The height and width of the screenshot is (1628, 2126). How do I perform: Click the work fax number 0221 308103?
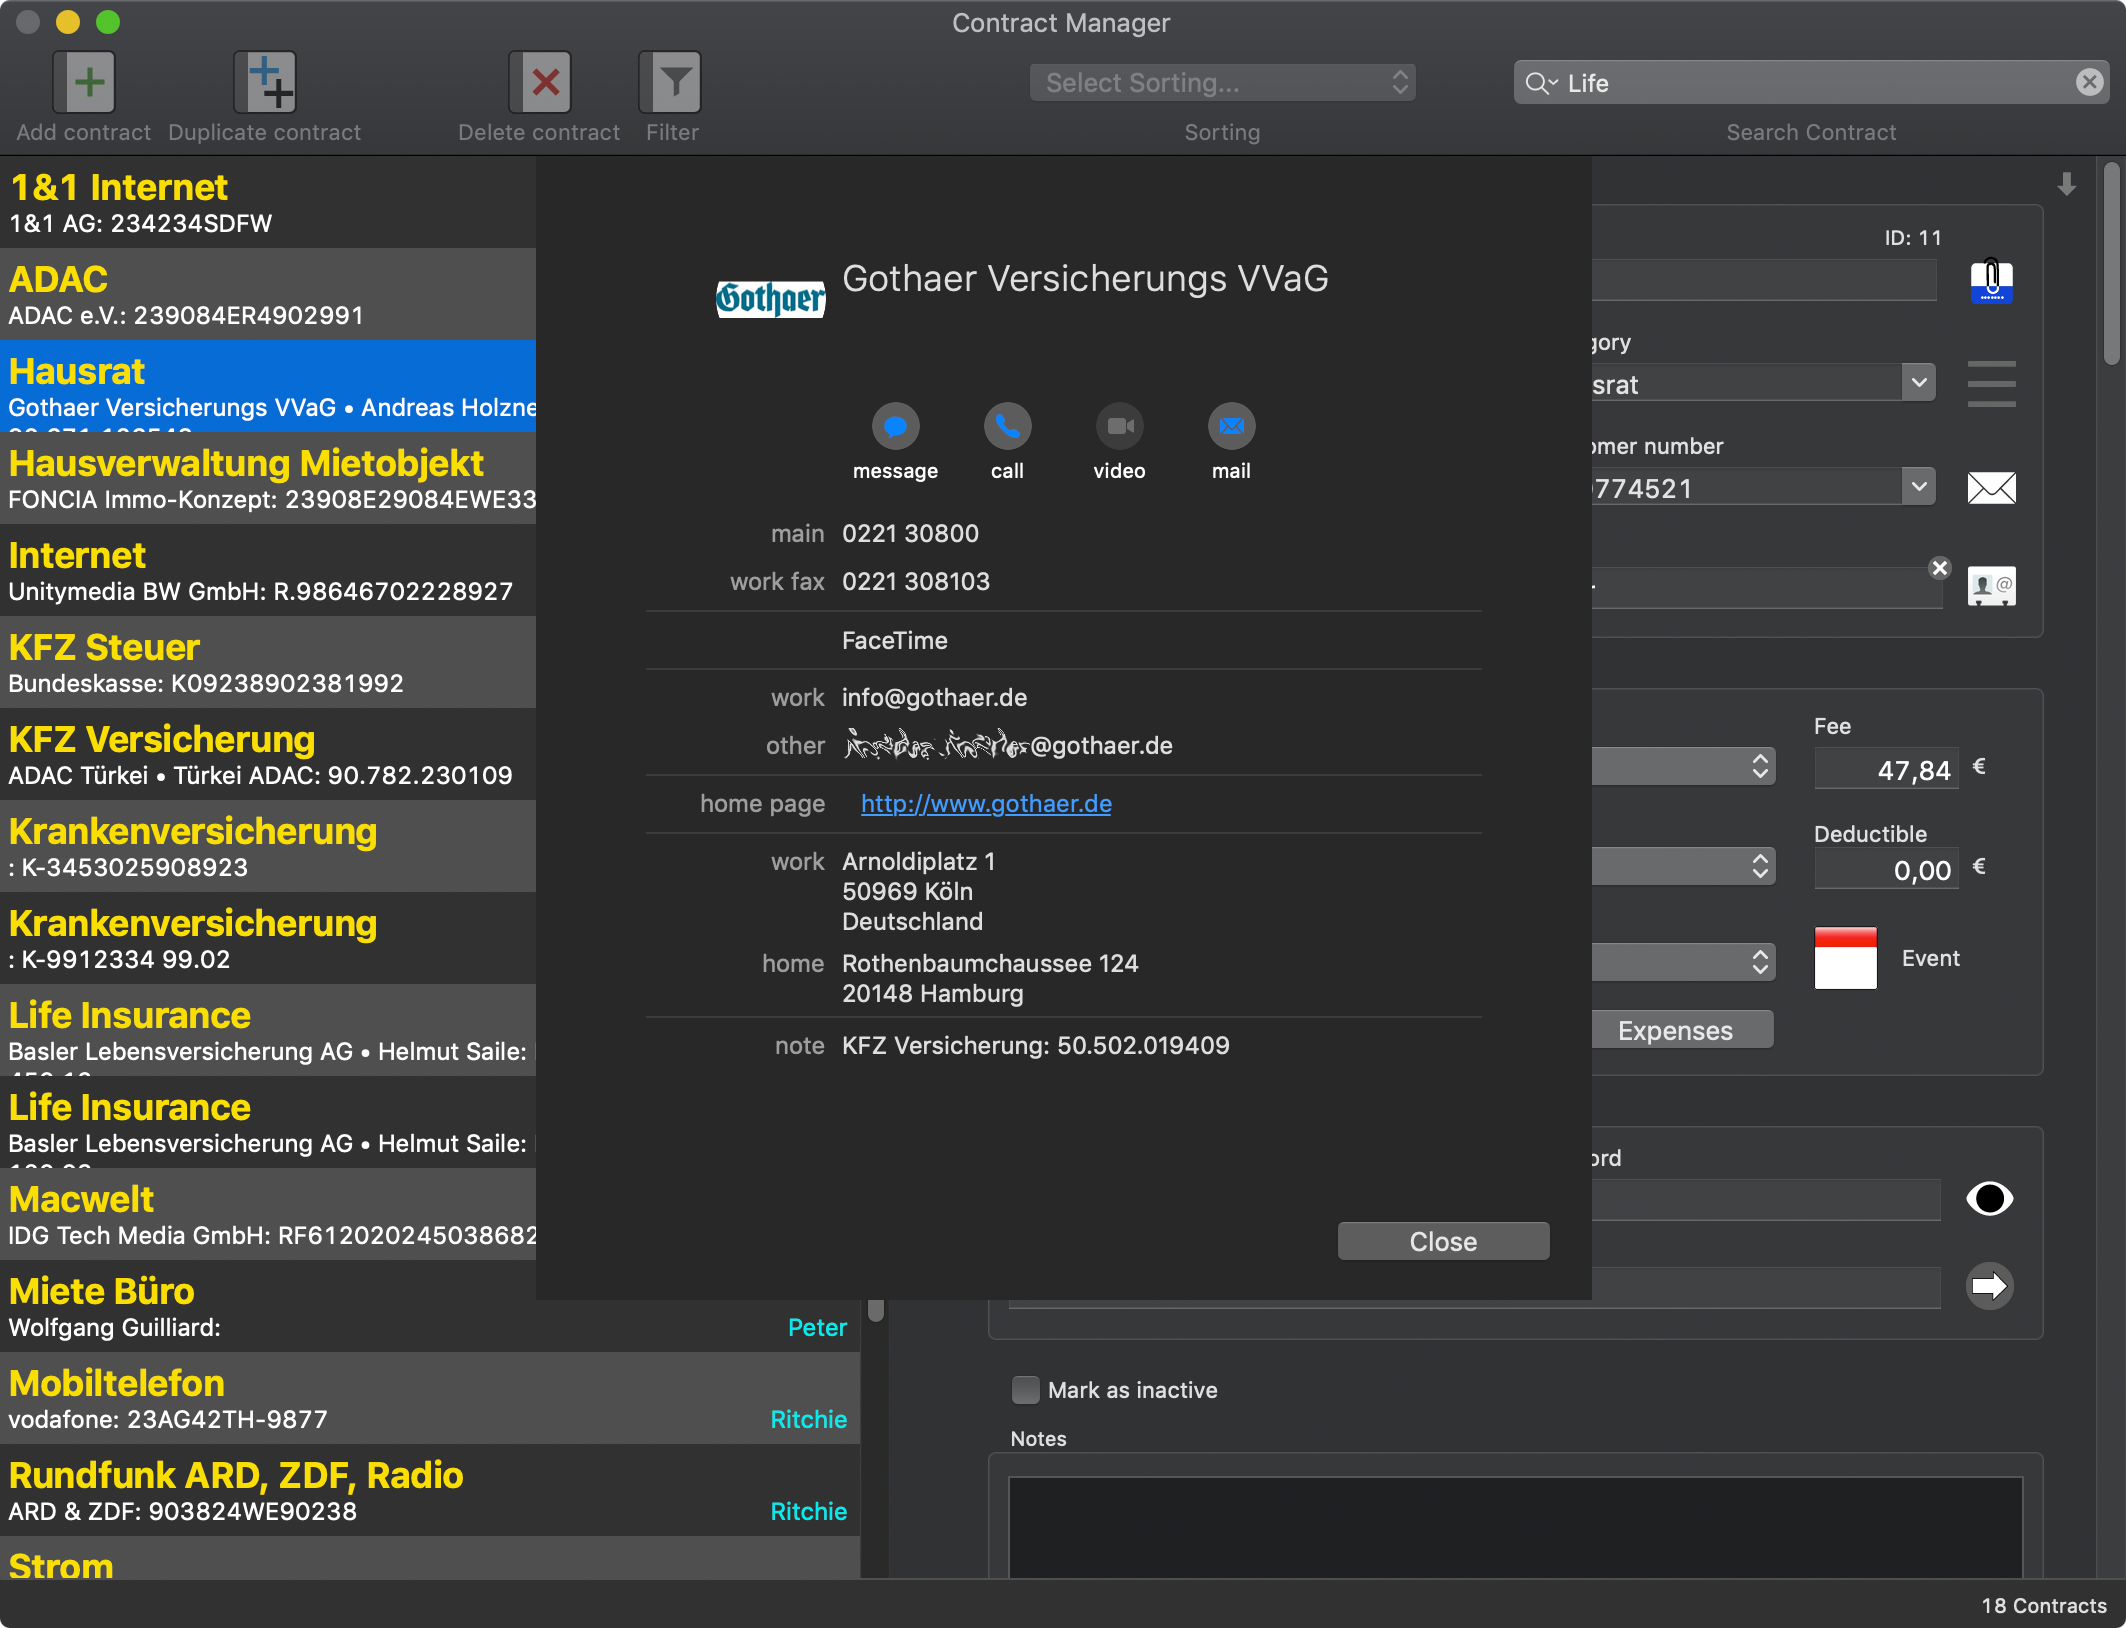click(x=915, y=582)
